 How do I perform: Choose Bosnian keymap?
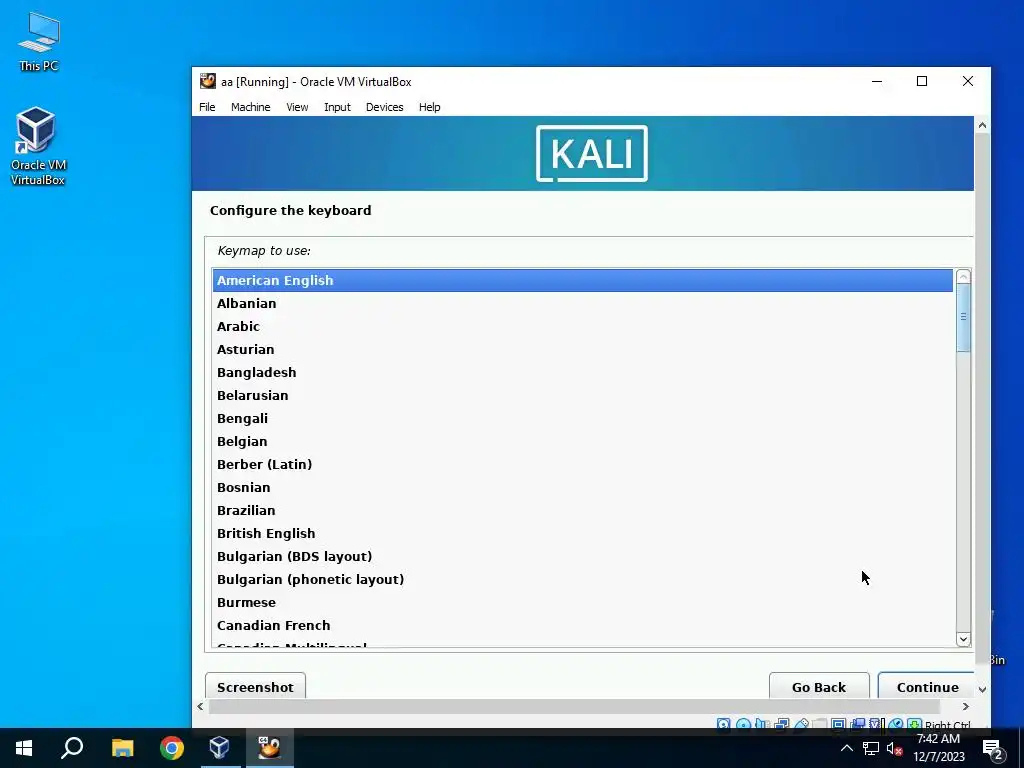(x=583, y=487)
